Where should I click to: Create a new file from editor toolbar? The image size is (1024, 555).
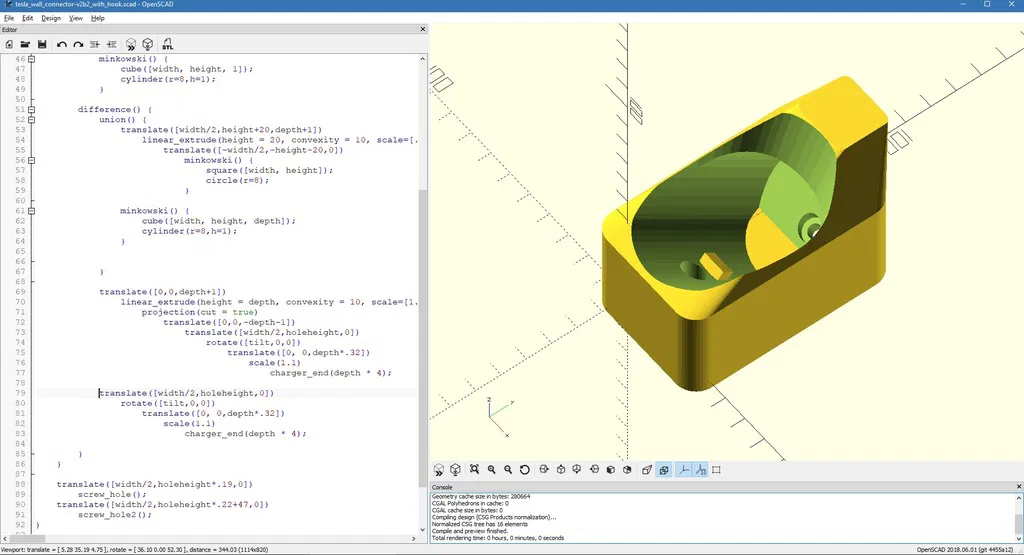click(9, 44)
